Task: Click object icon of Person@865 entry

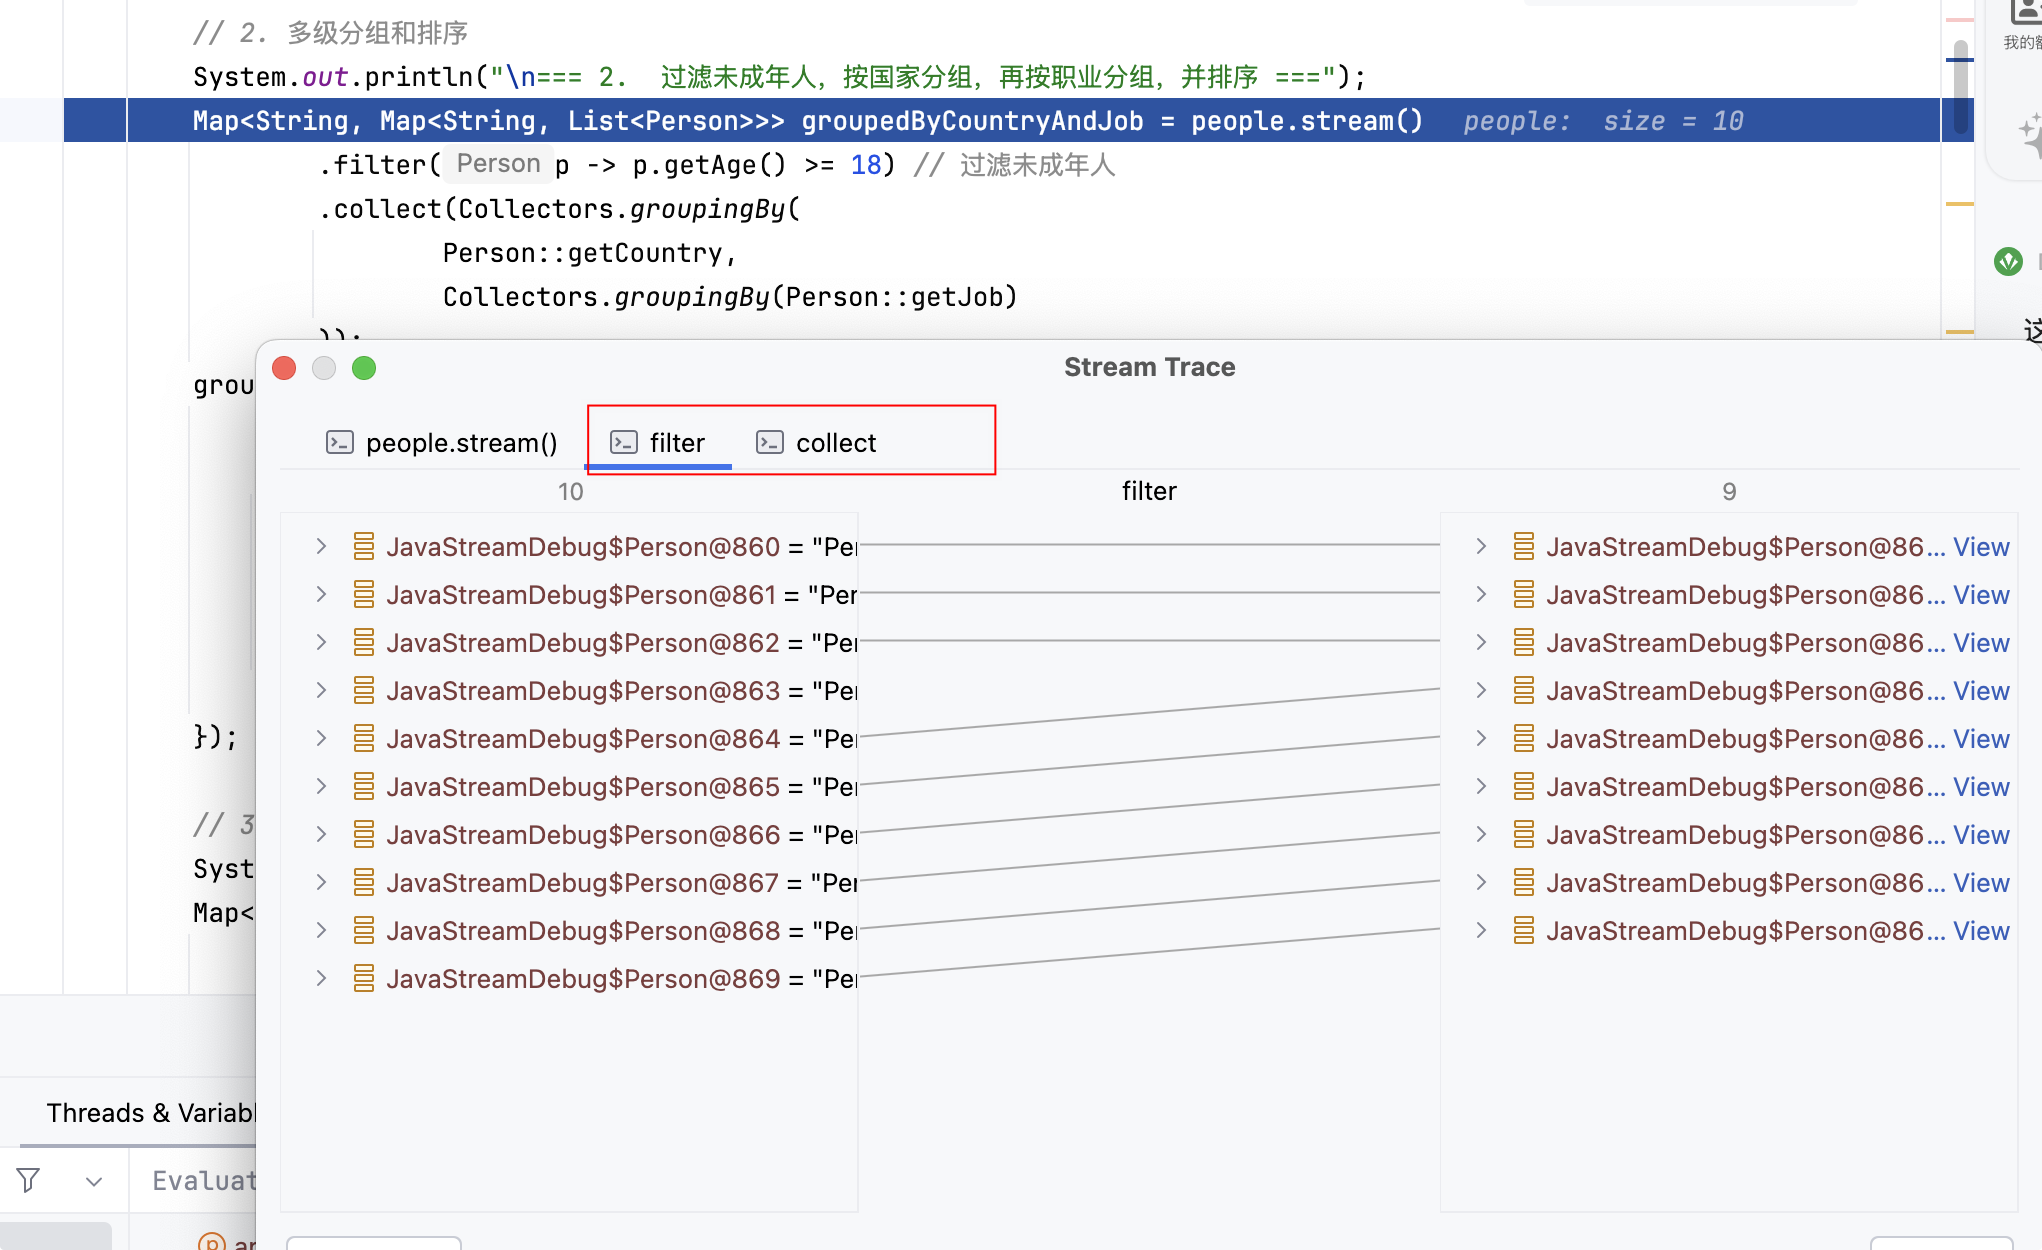Action: pos(364,786)
